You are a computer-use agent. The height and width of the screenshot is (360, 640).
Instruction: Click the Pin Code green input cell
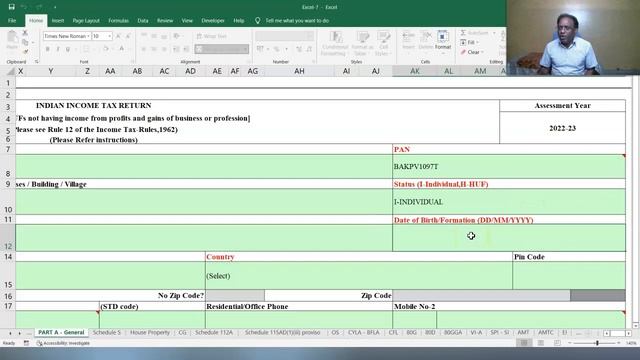tap(569, 276)
